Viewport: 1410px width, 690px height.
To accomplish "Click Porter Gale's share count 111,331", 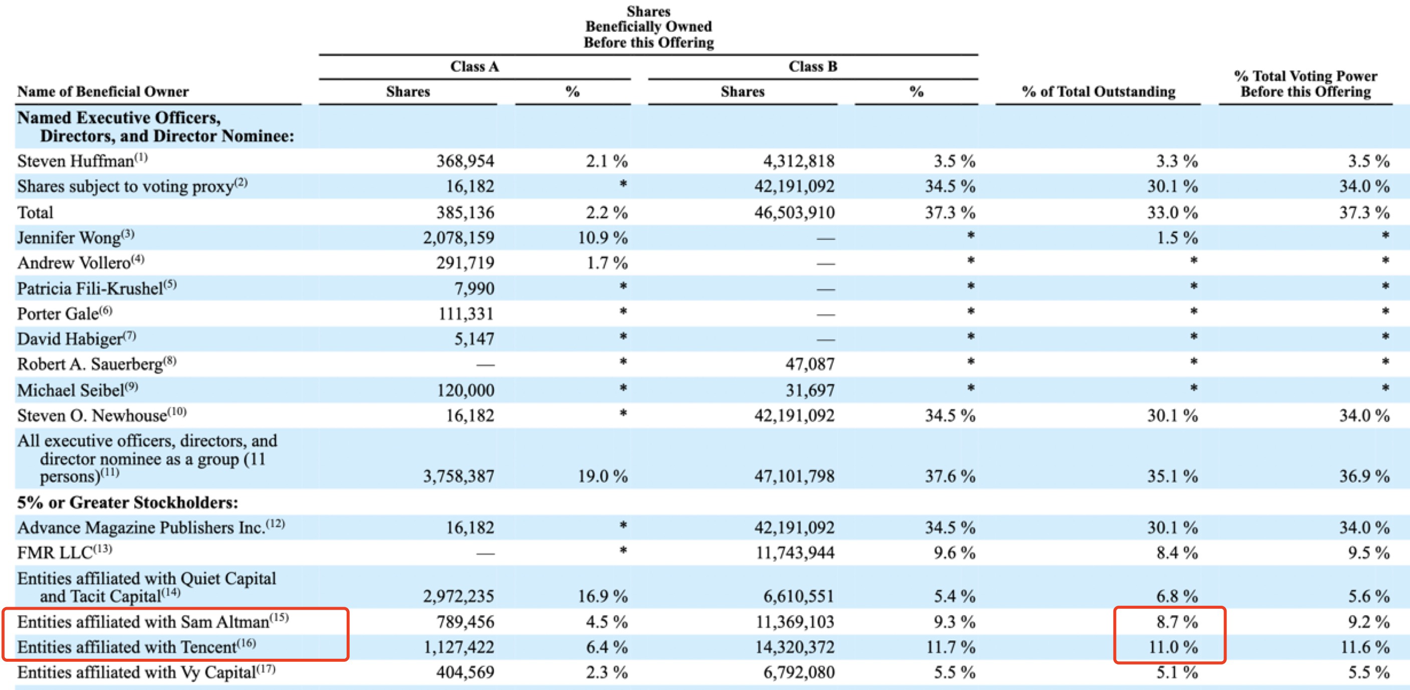I will pyautogui.click(x=467, y=315).
